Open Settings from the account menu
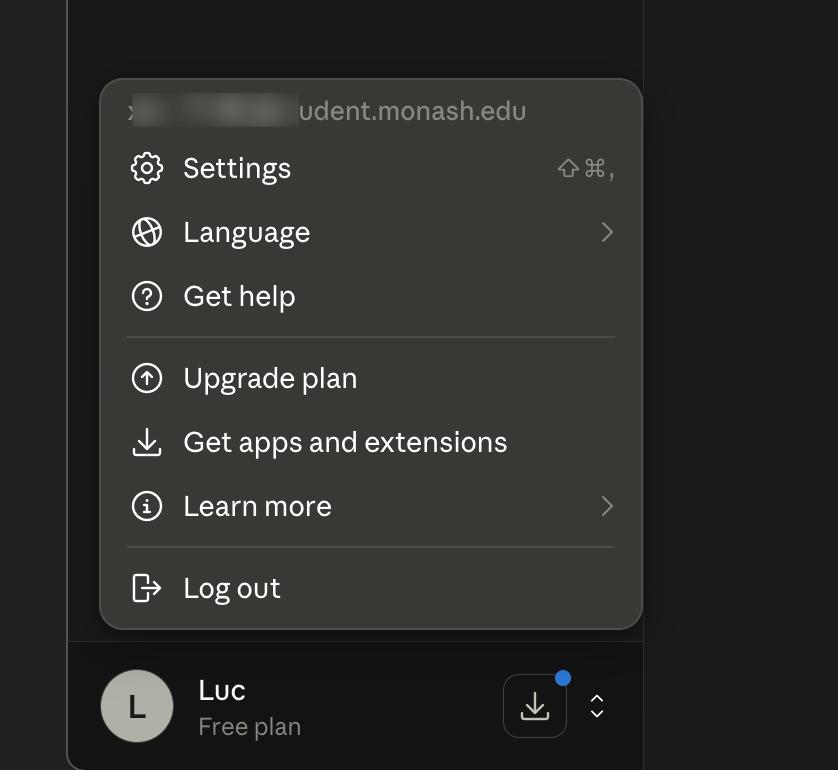 (371, 168)
